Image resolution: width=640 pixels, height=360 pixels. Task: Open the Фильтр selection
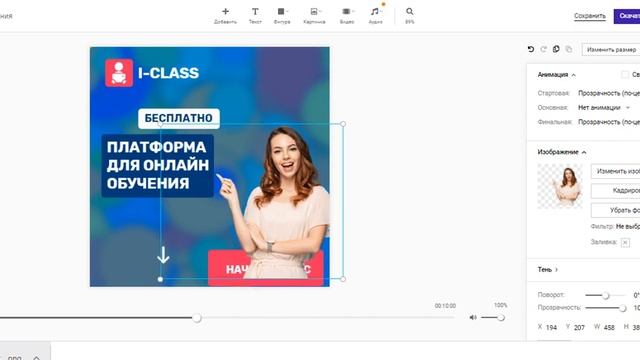click(628, 226)
